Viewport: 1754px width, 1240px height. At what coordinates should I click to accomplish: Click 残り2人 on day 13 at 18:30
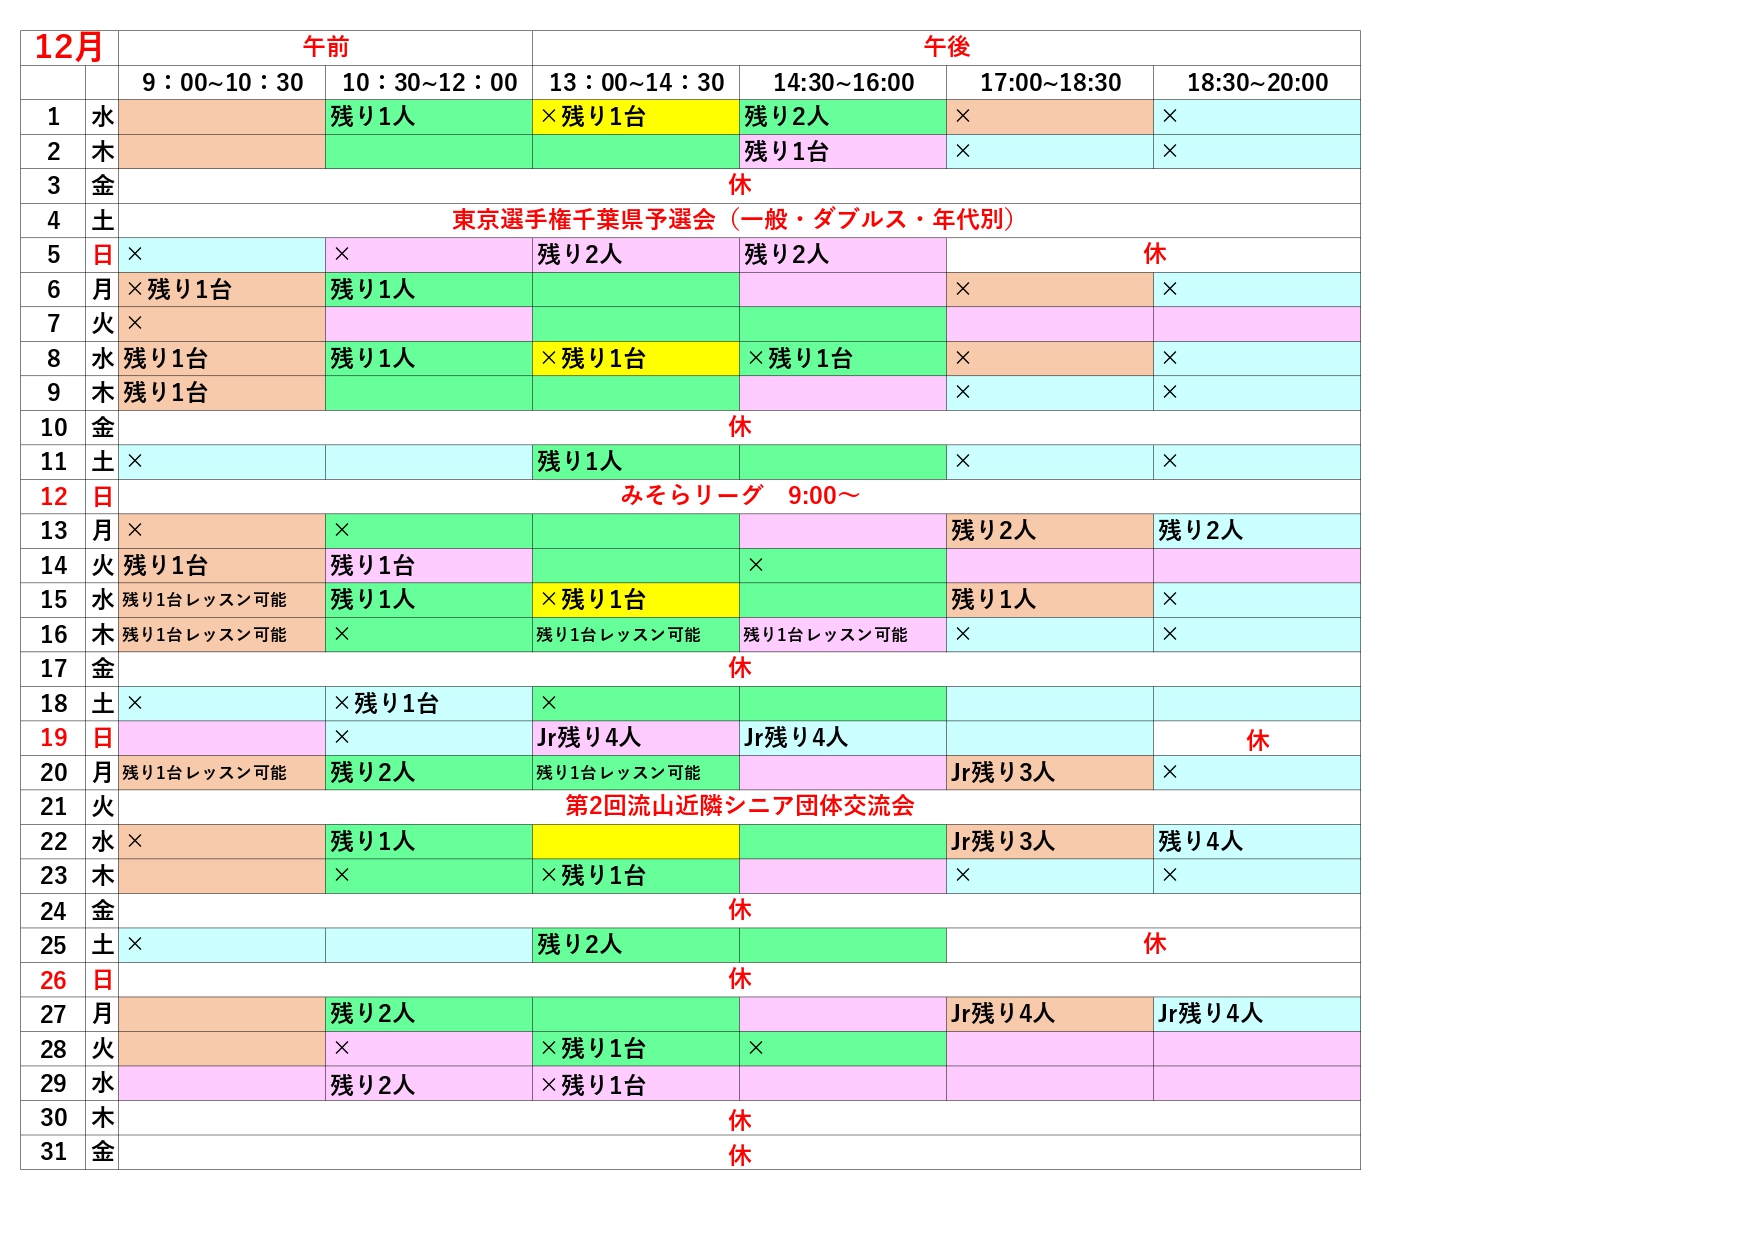coord(1201,531)
